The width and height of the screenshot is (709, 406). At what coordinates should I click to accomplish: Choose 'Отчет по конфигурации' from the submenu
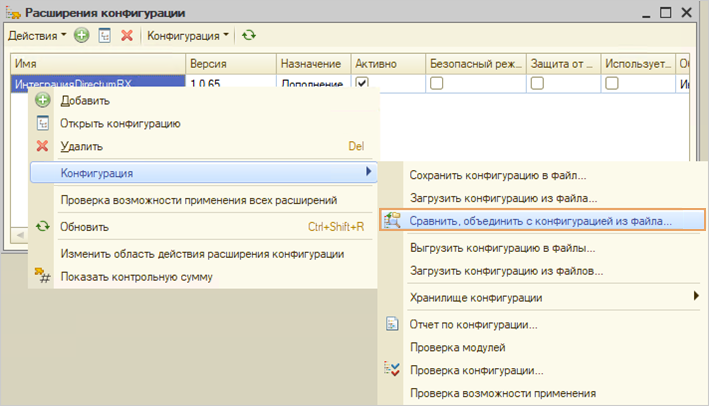tap(473, 325)
